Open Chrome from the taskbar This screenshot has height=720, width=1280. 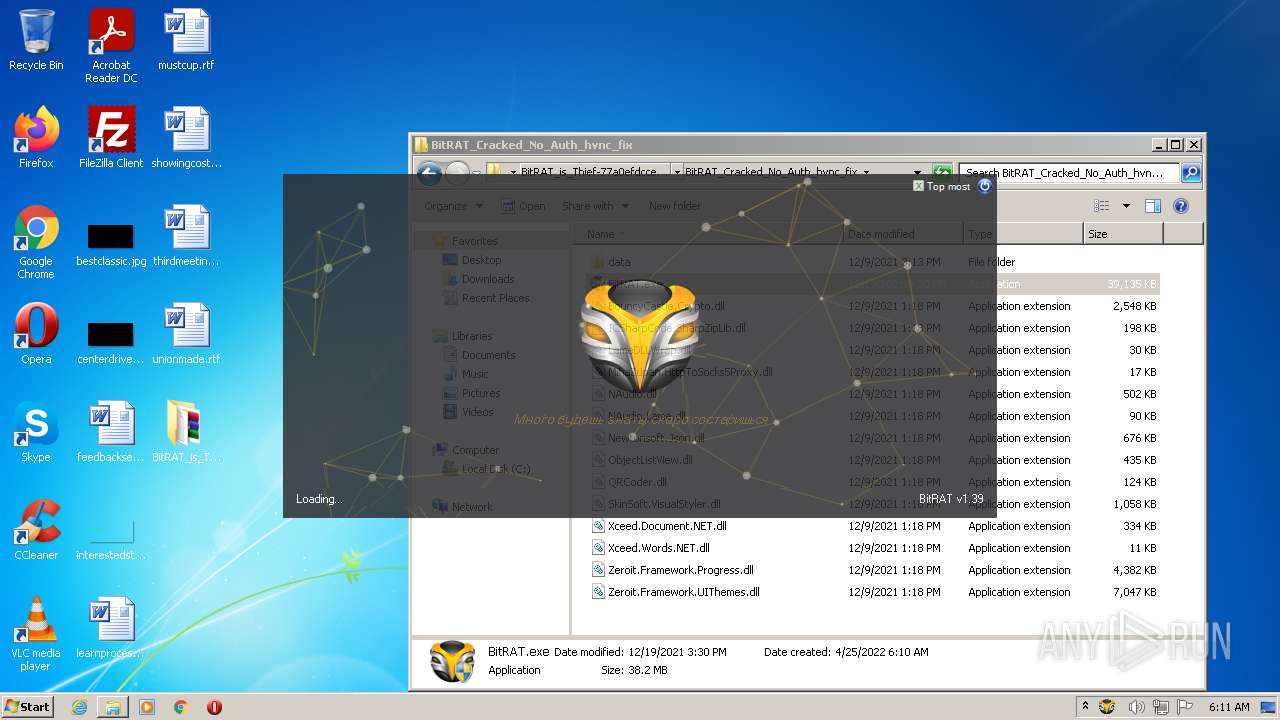[x=181, y=707]
